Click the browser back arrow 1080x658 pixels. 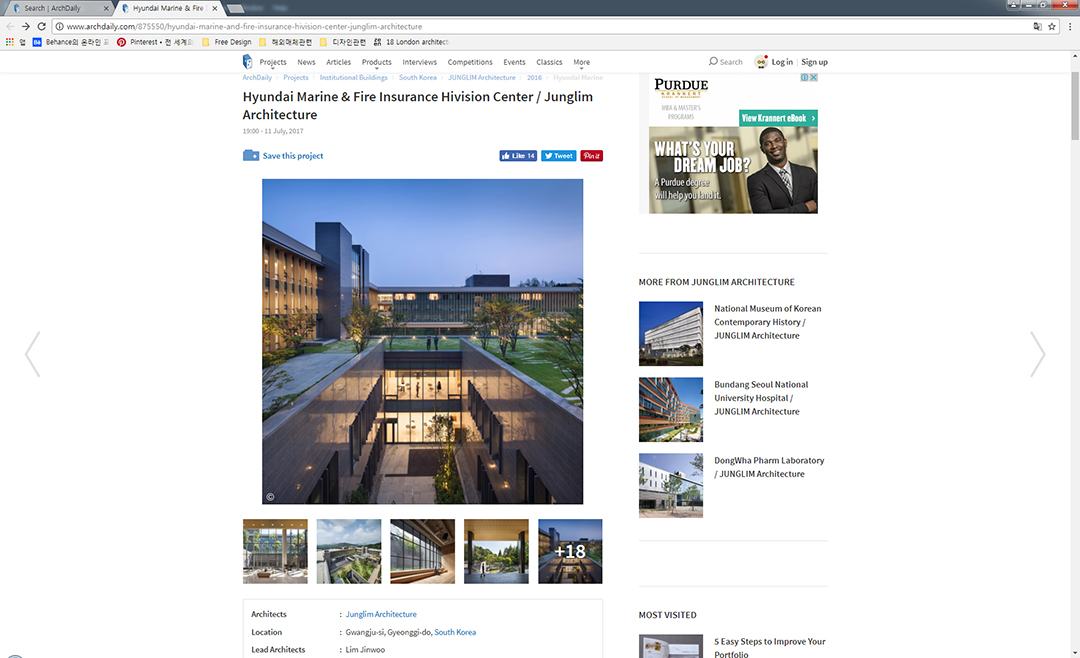(10, 26)
